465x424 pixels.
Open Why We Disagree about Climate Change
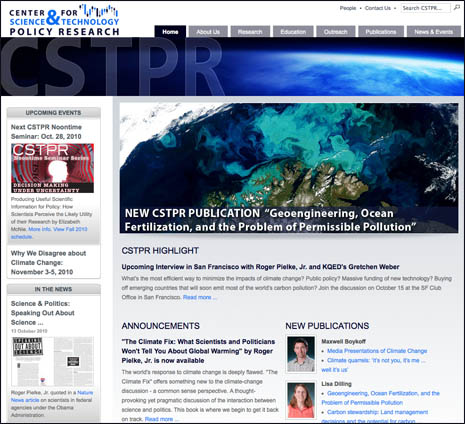point(48,262)
